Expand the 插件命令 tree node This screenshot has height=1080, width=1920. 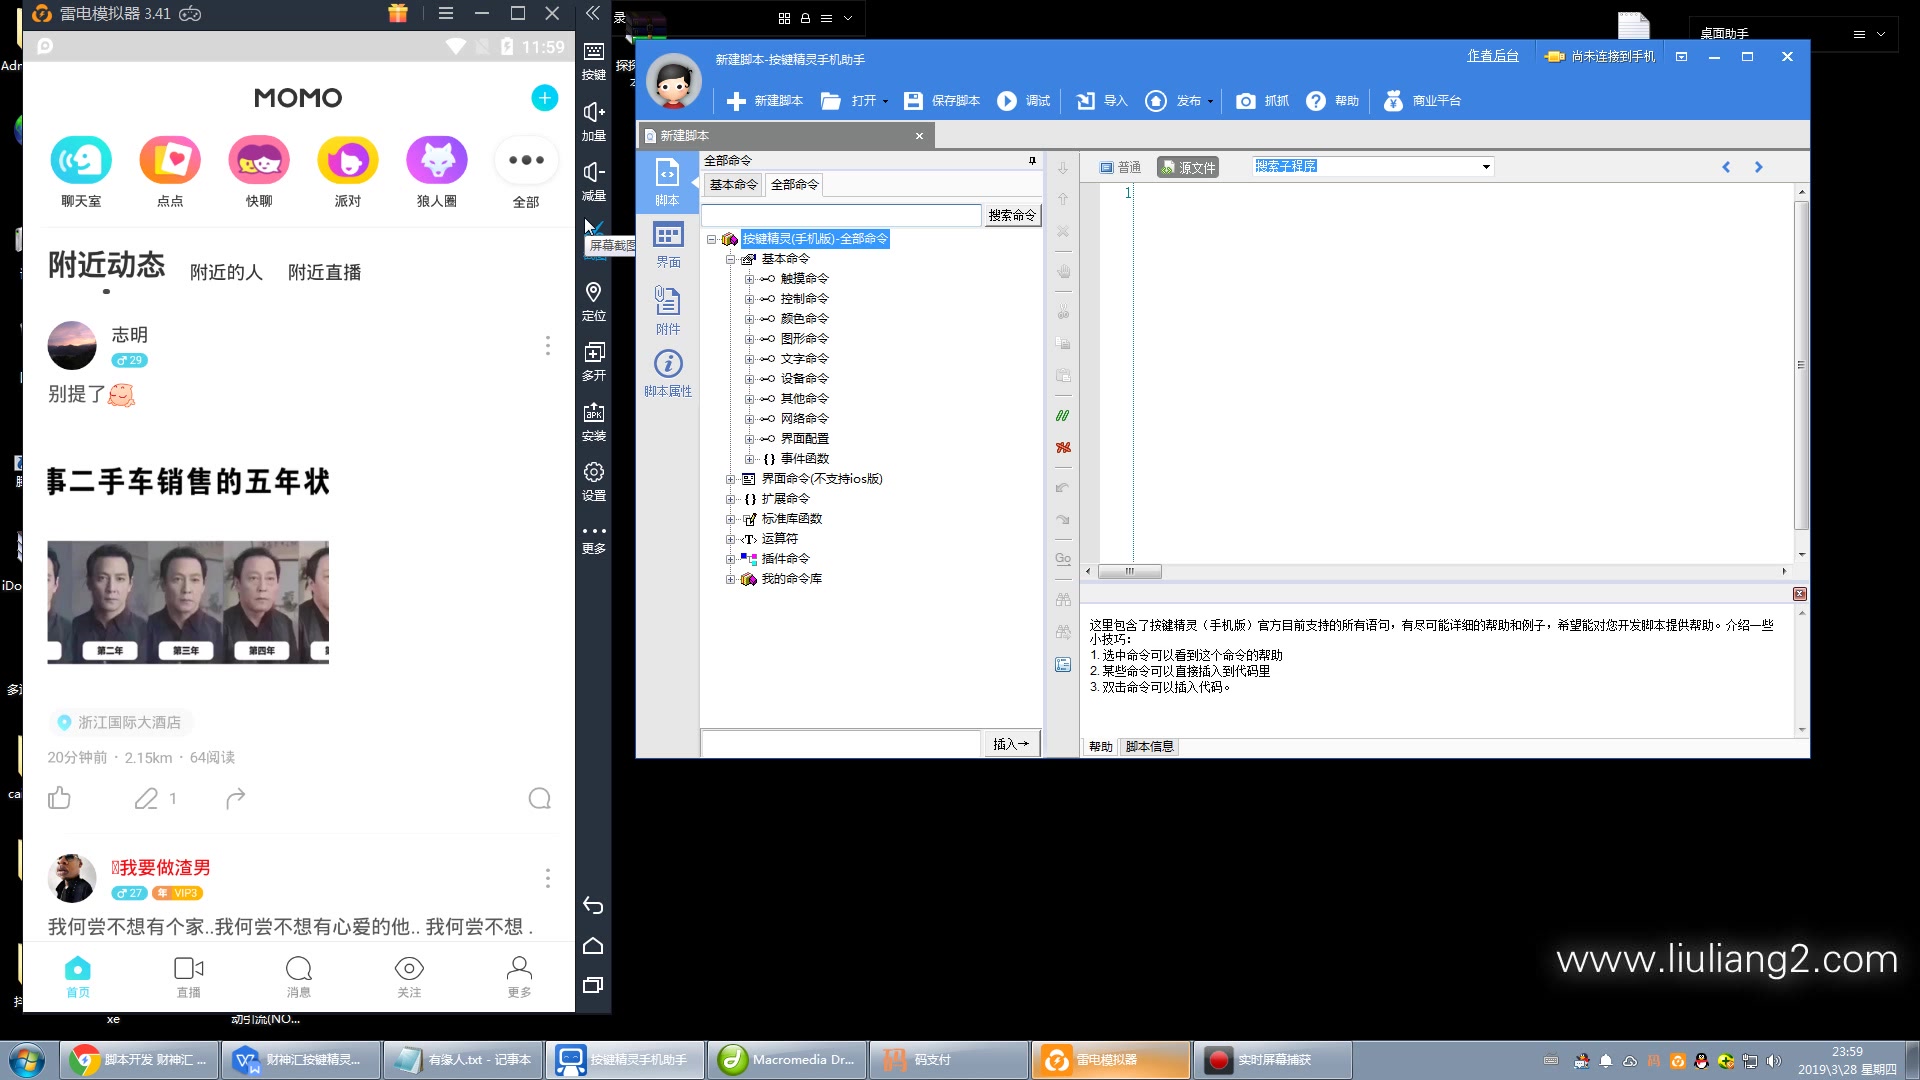click(730, 559)
